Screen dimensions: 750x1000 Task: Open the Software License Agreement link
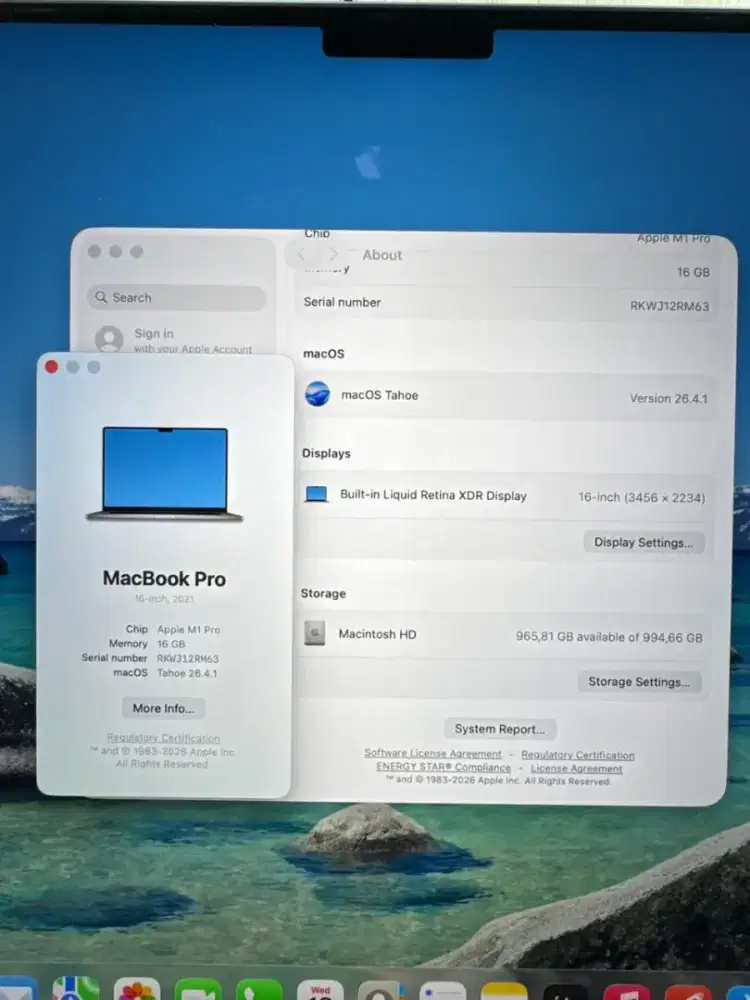[433, 753]
